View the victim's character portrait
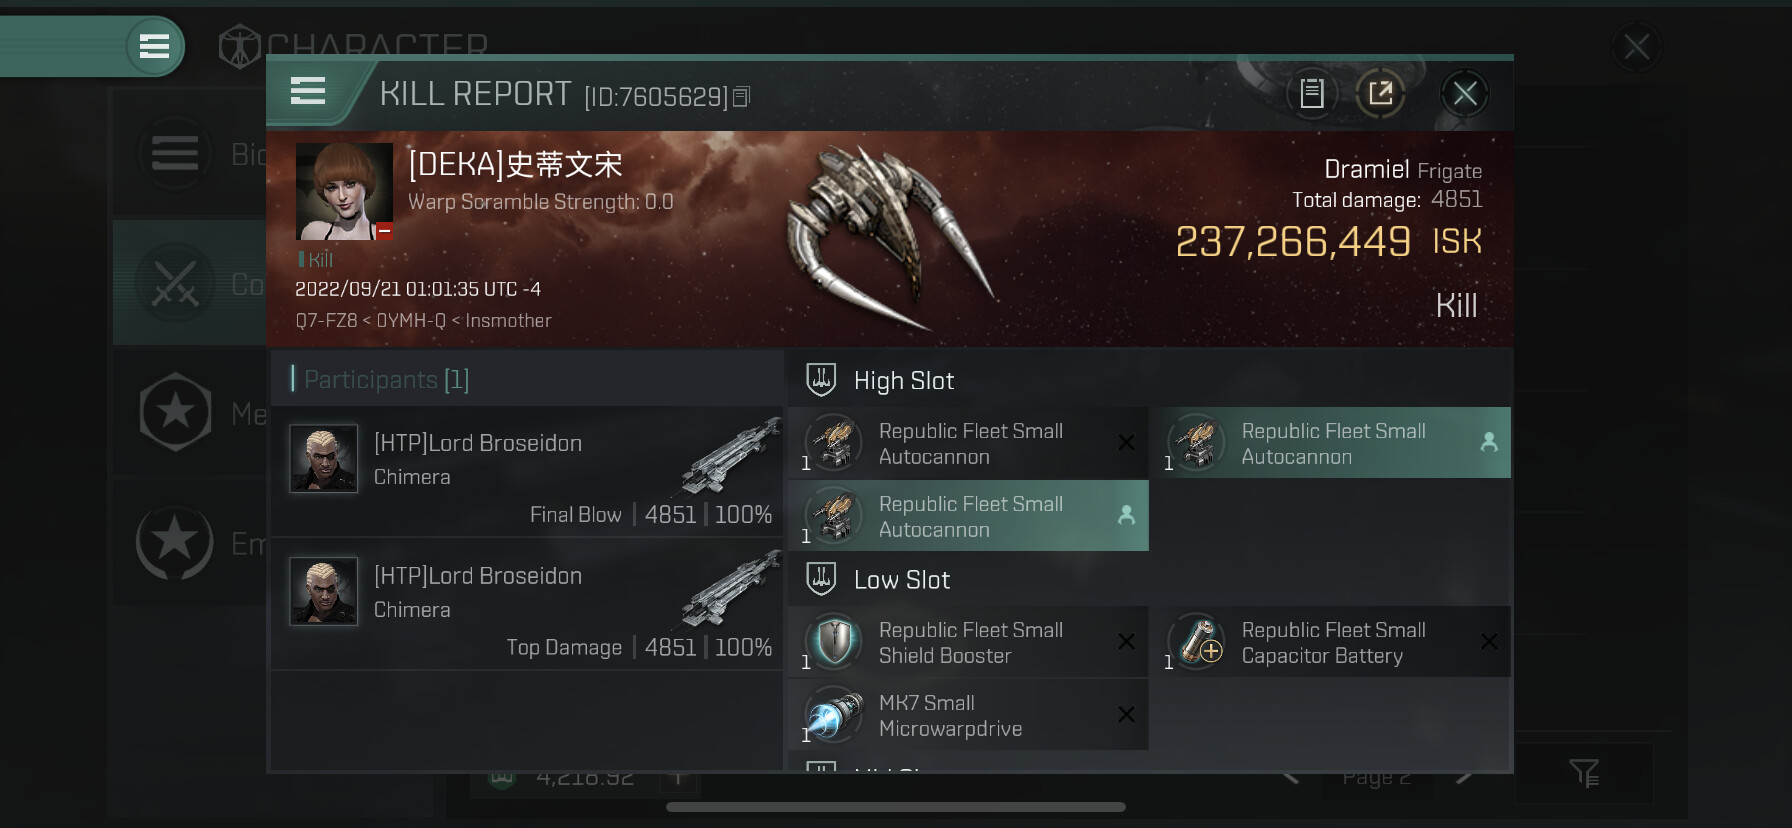Screen dimensions: 1792x828 344,191
